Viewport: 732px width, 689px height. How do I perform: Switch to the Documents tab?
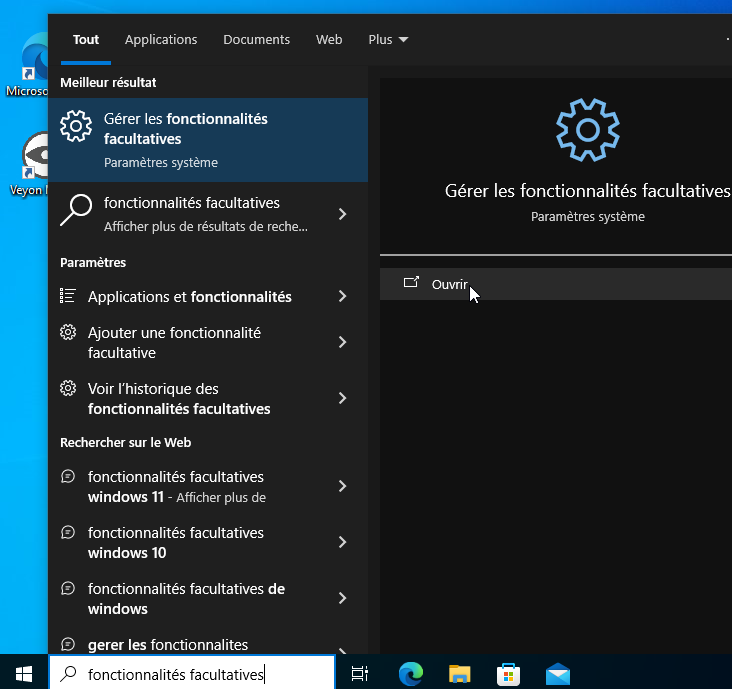256,40
